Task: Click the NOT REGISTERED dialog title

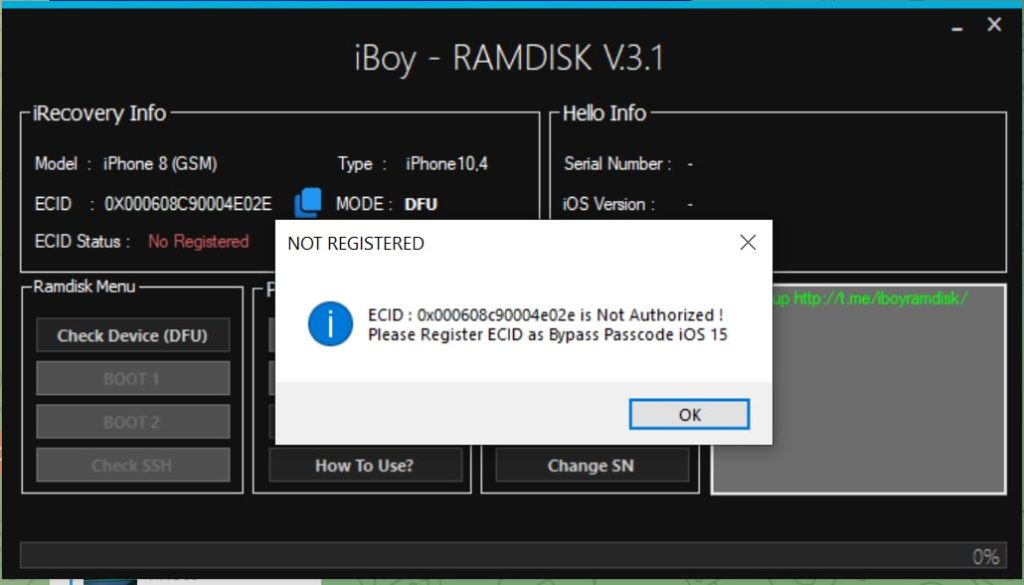Action: tap(356, 244)
